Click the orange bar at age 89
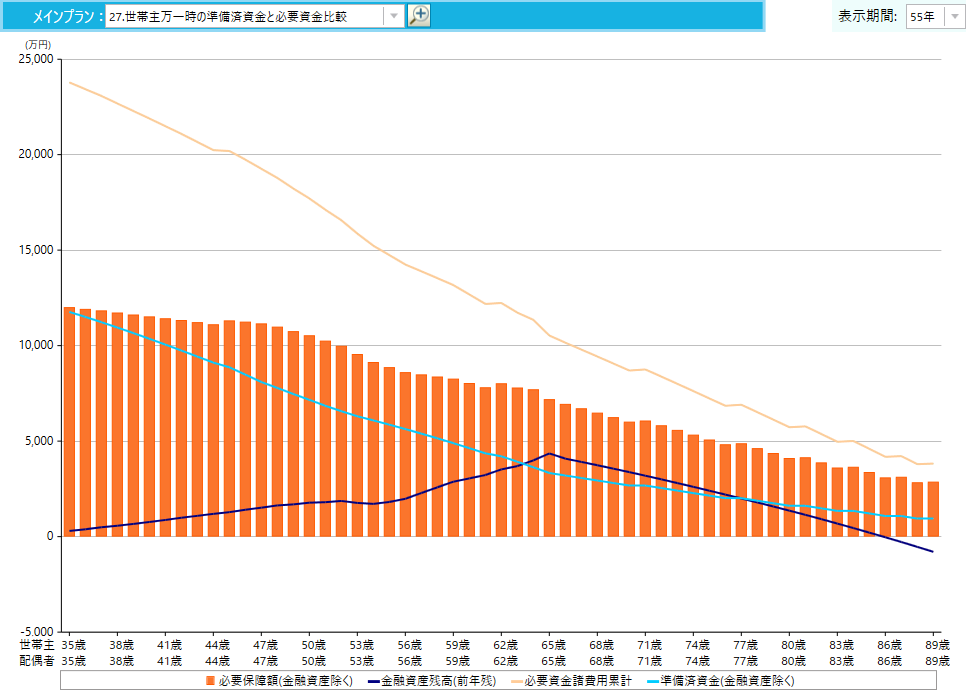 click(933, 508)
